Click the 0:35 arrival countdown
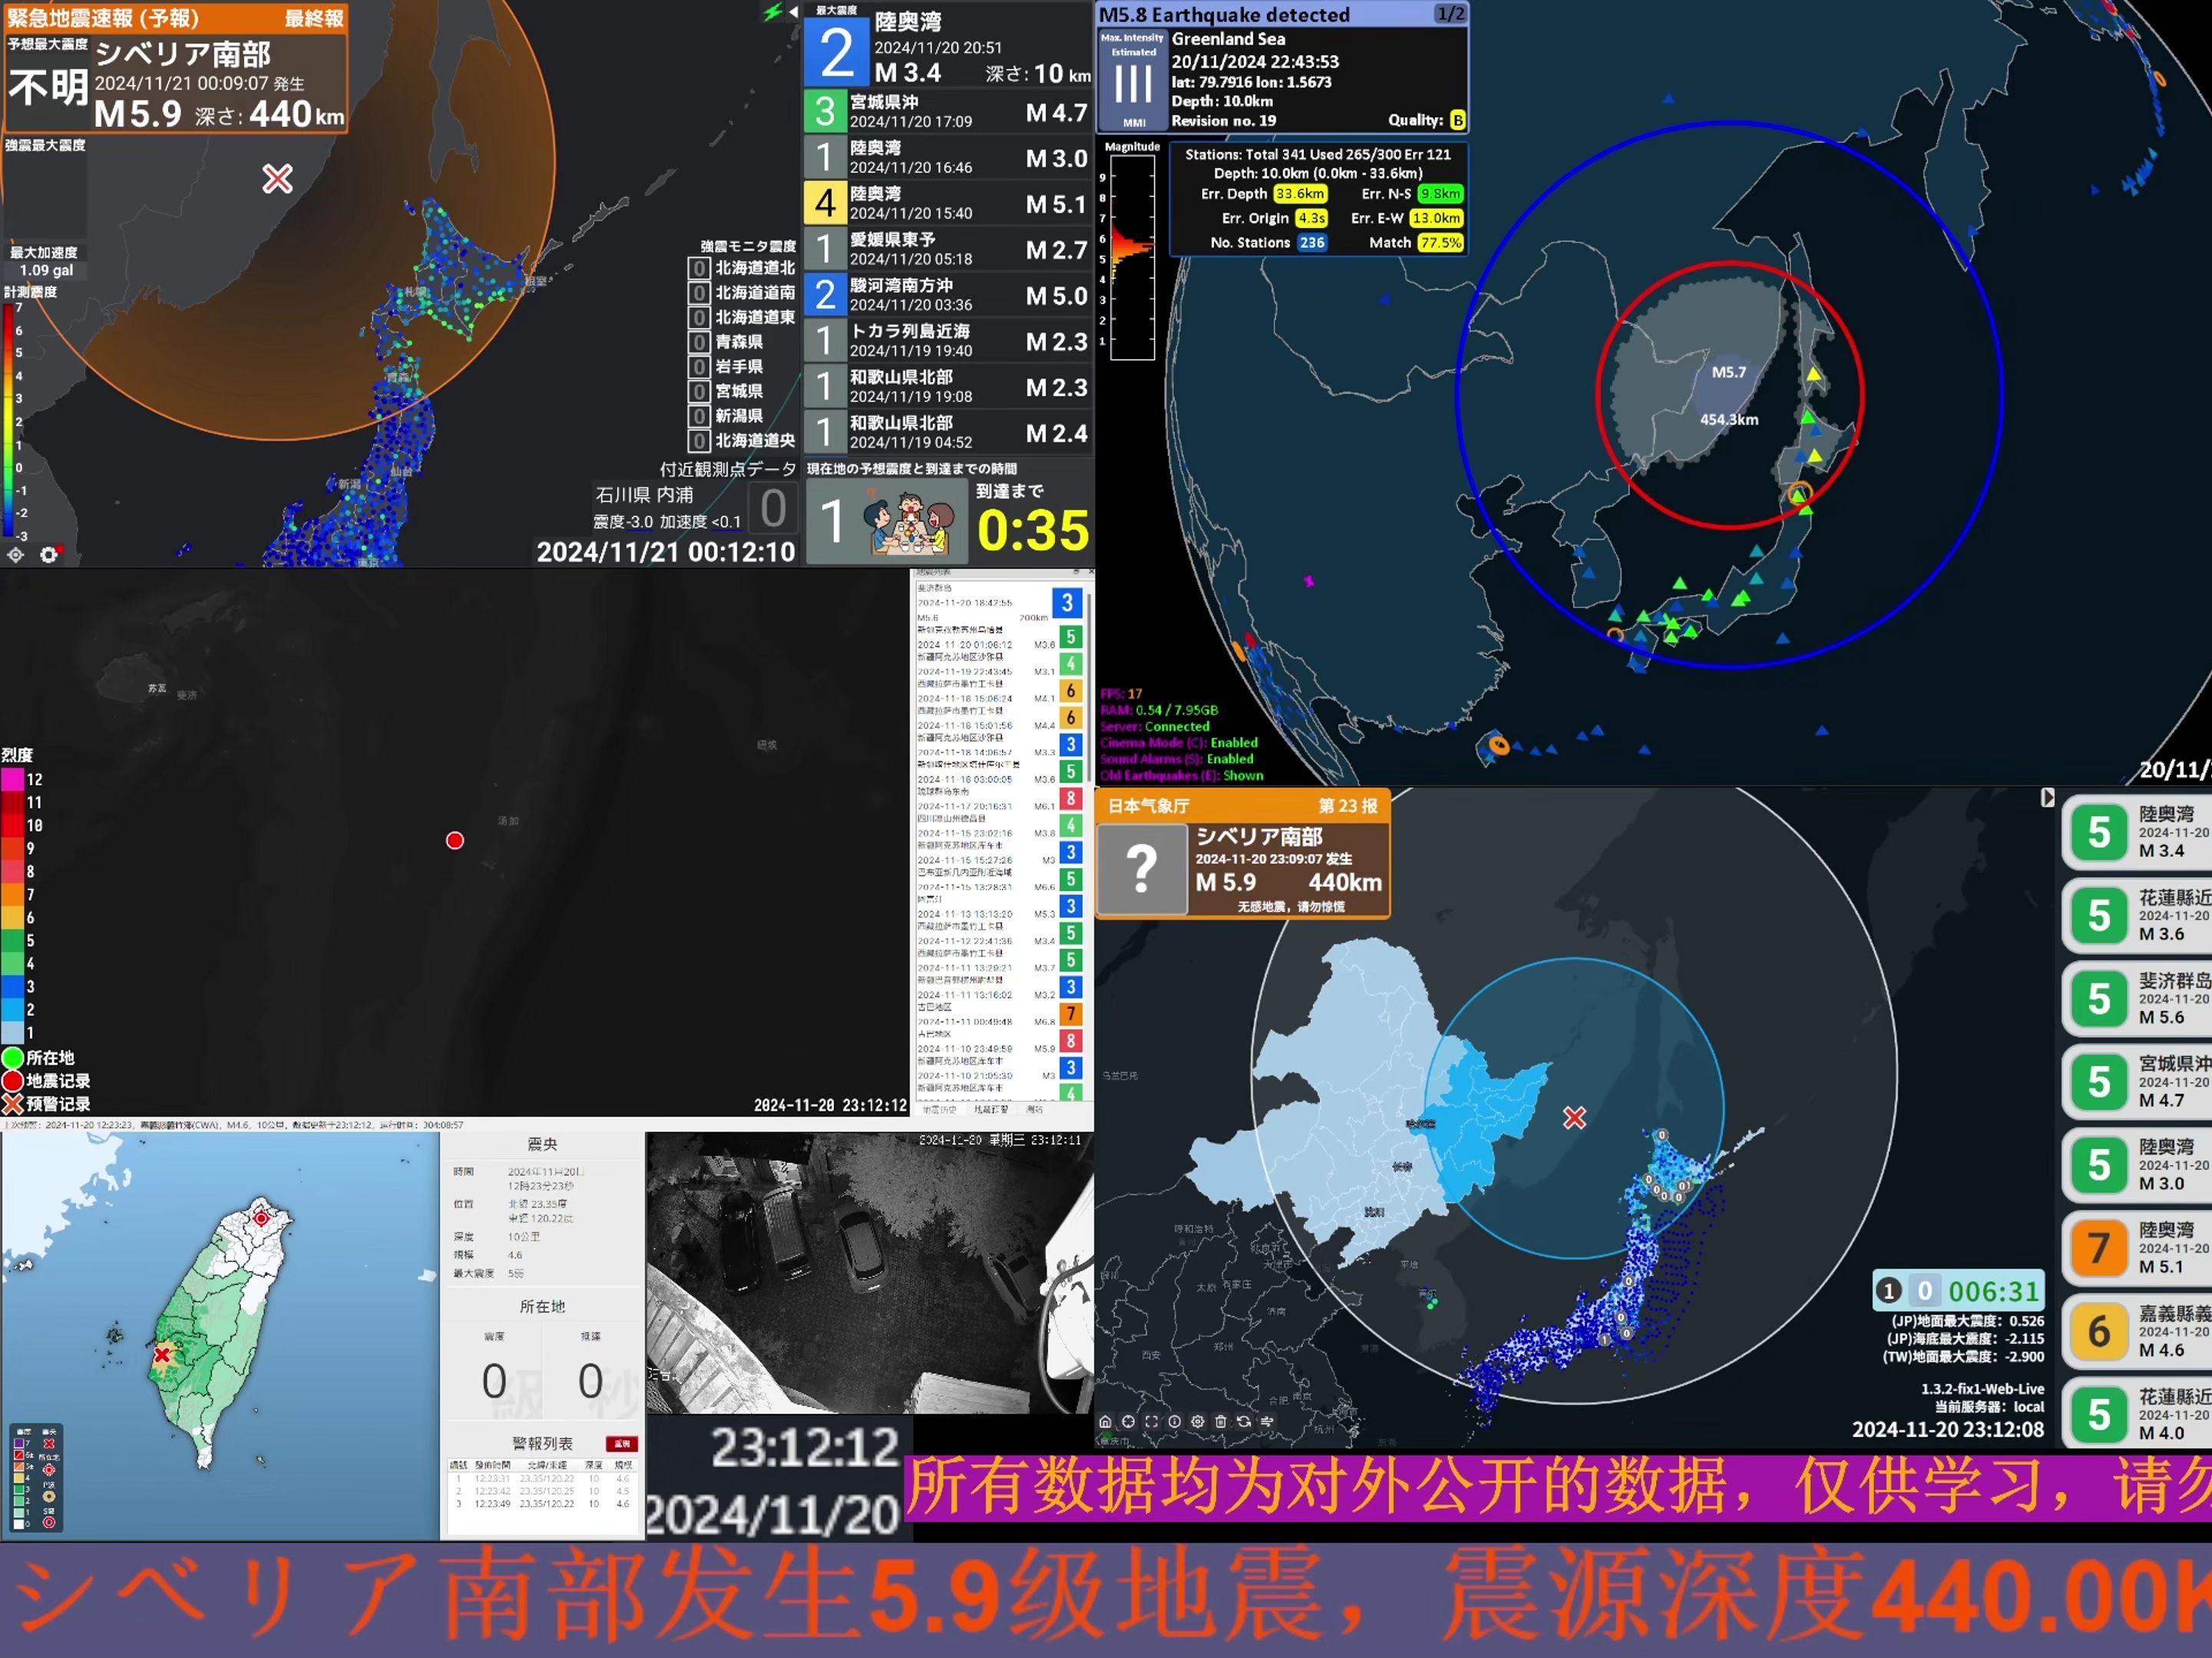Image resolution: width=2212 pixels, height=1658 pixels. (1032, 530)
